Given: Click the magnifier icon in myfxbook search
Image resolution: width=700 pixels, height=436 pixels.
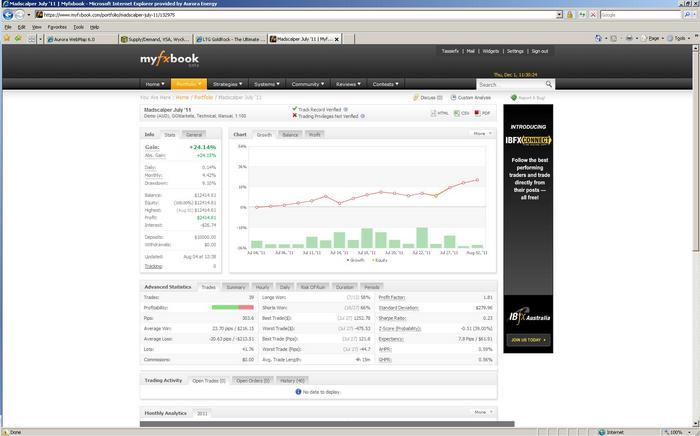Looking at the screenshot, I should [549, 84].
